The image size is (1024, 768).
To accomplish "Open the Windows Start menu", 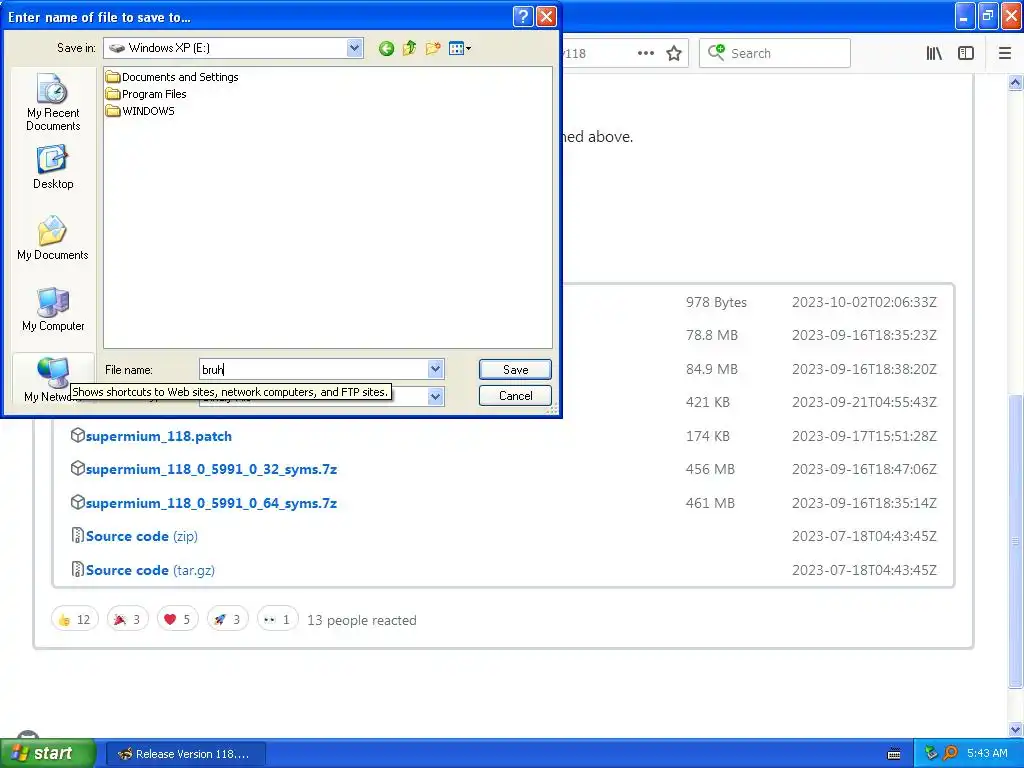I will coord(47,754).
